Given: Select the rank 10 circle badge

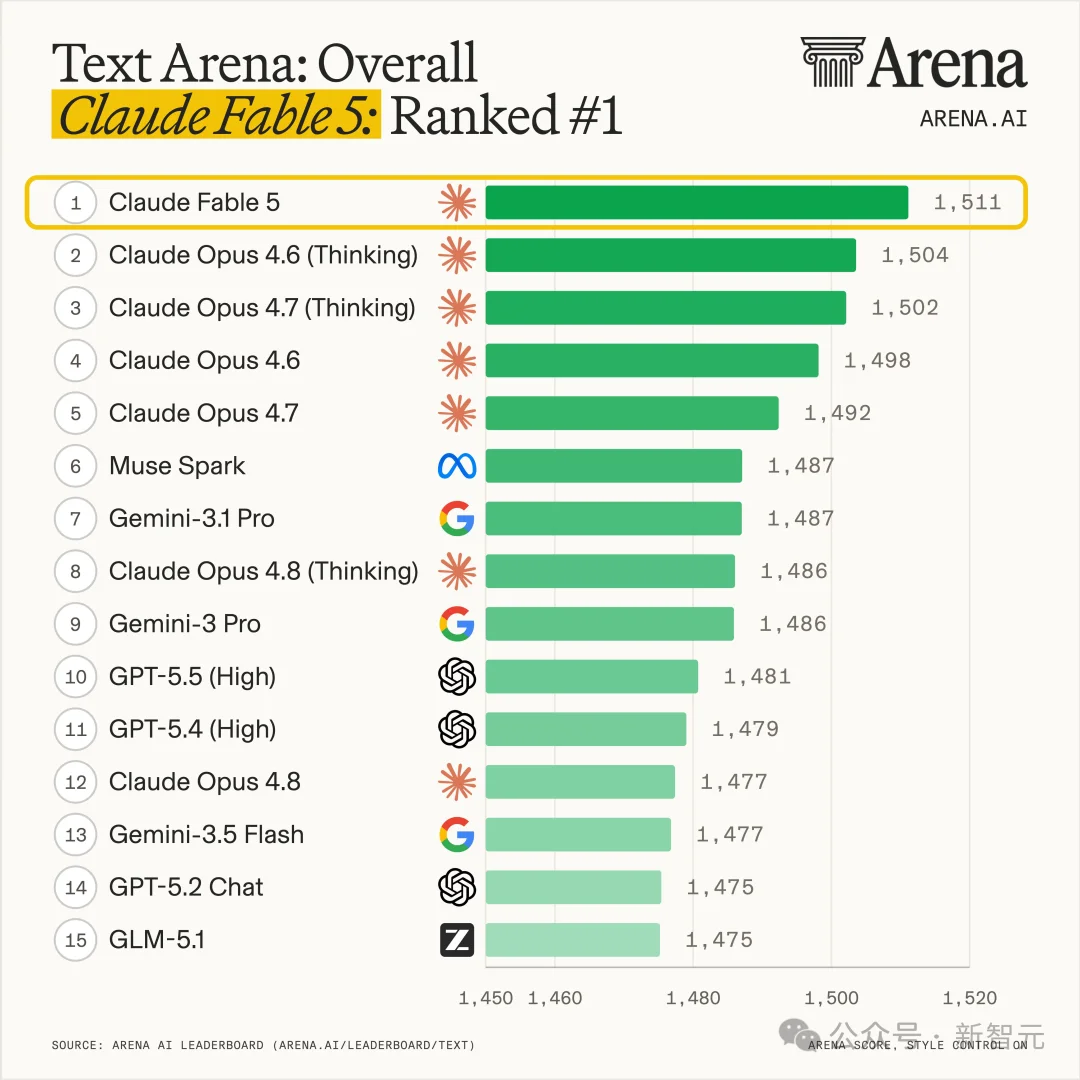Looking at the screenshot, I should [75, 676].
